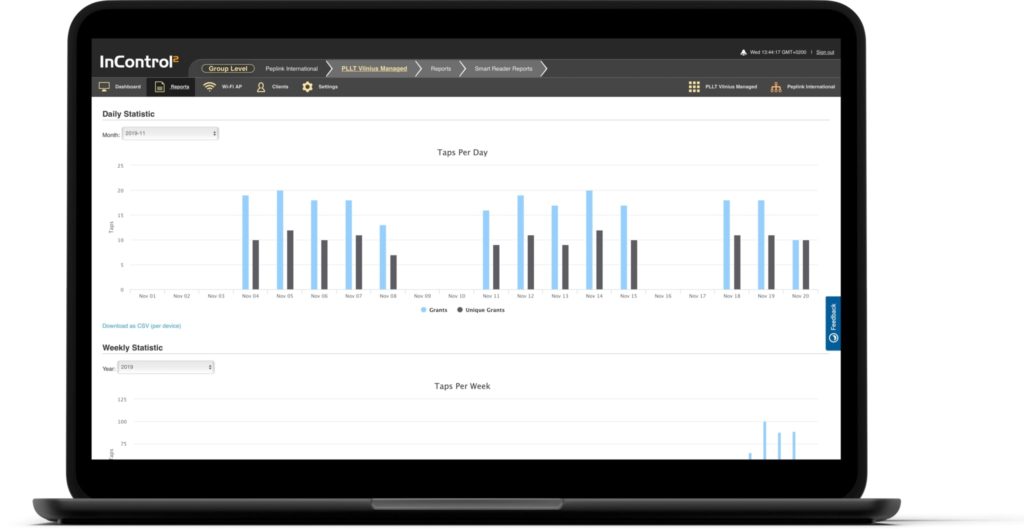Open the Feedback side tab
The width and height of the screenshot is (1024, 529).
click(833, 323)
